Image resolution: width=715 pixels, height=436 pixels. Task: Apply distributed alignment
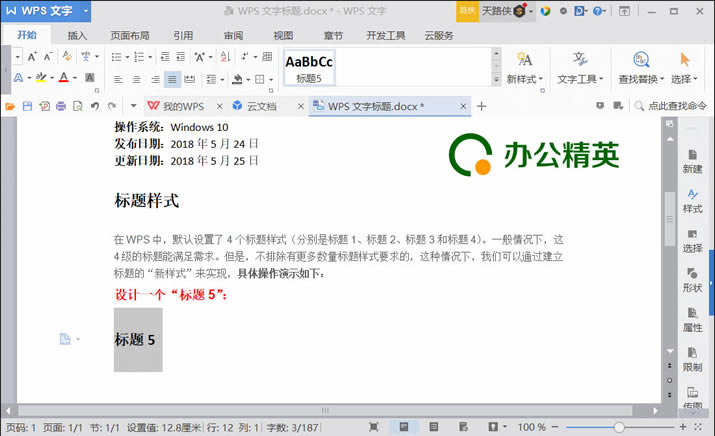pyautogui.click(x=189, y=79)
